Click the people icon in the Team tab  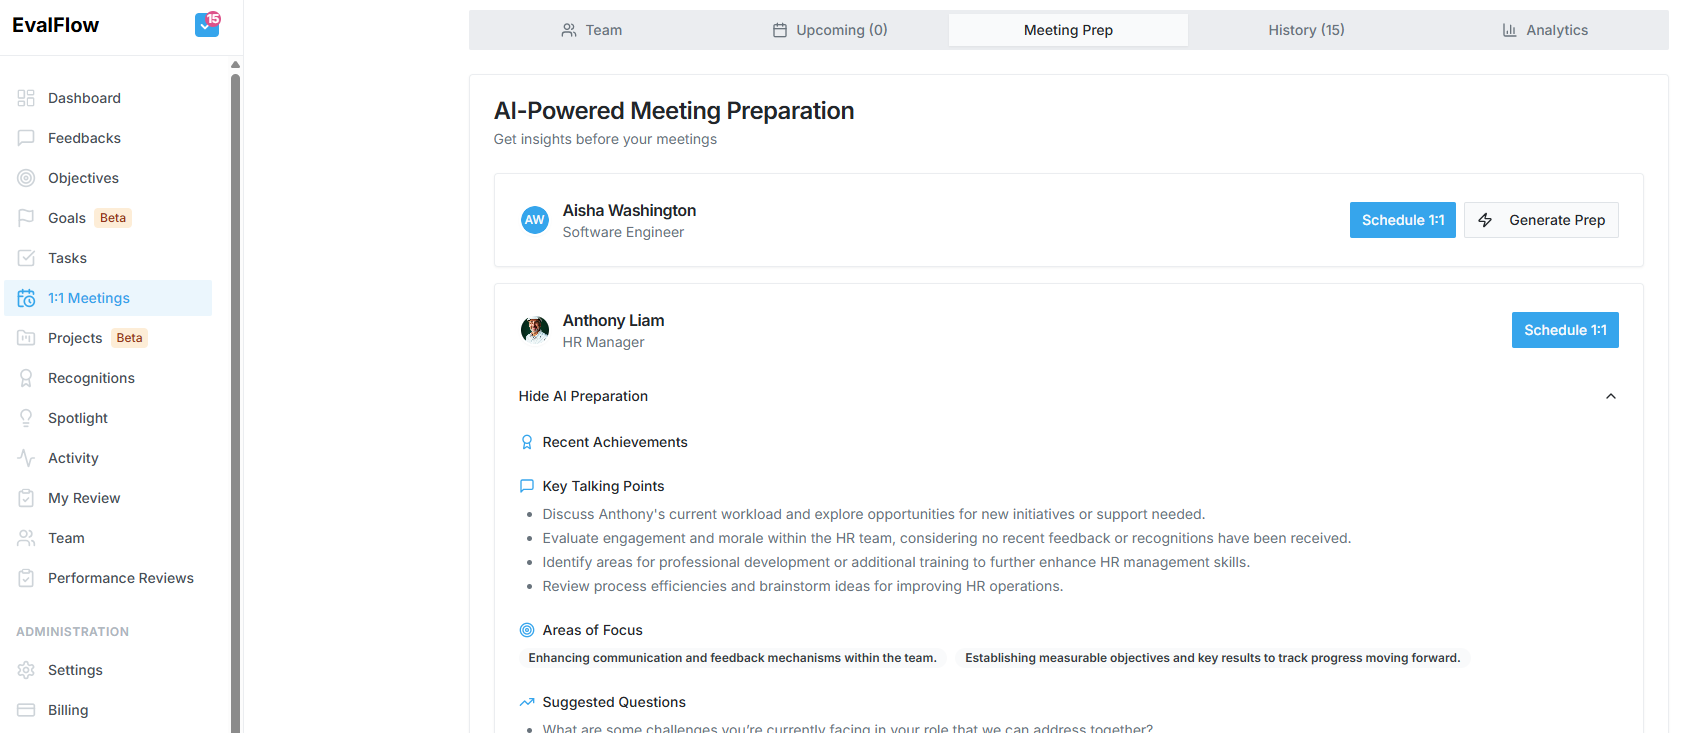click(569, 30)
